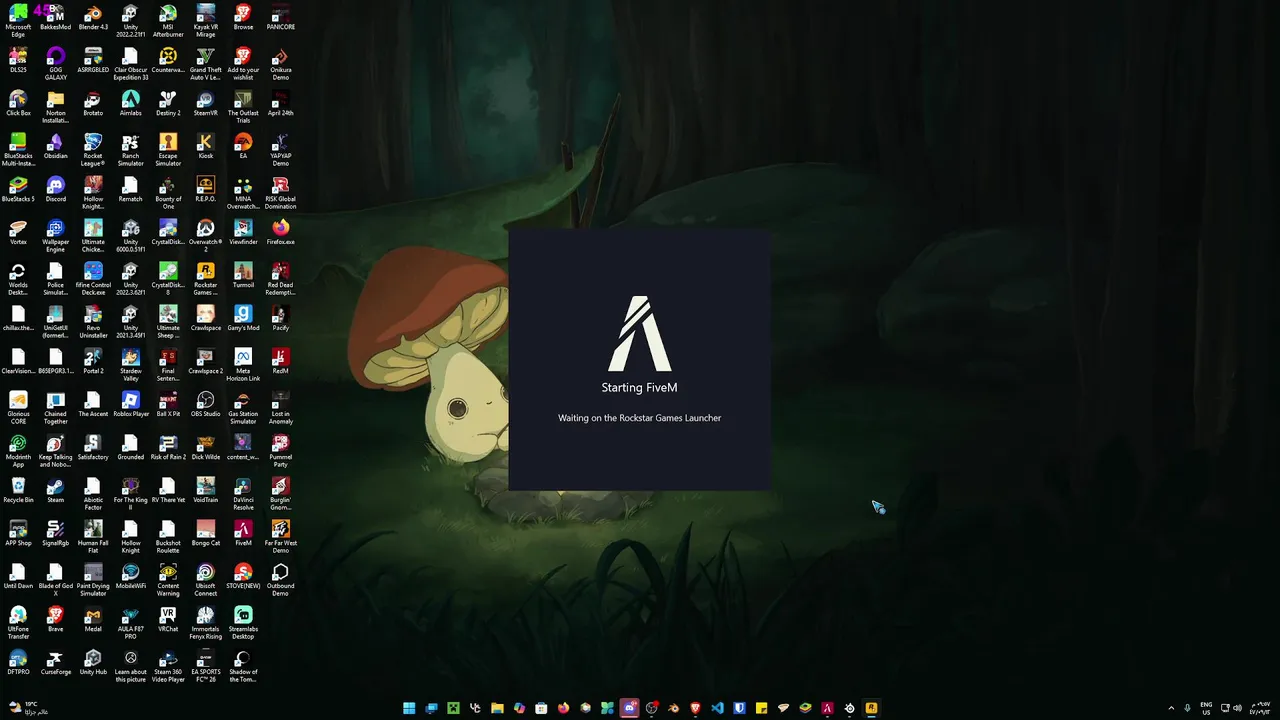Select the Red Dead Redemption icon
Viewport: 1280px width, 720px height.
pyautogui.click(x=280, y=278)
